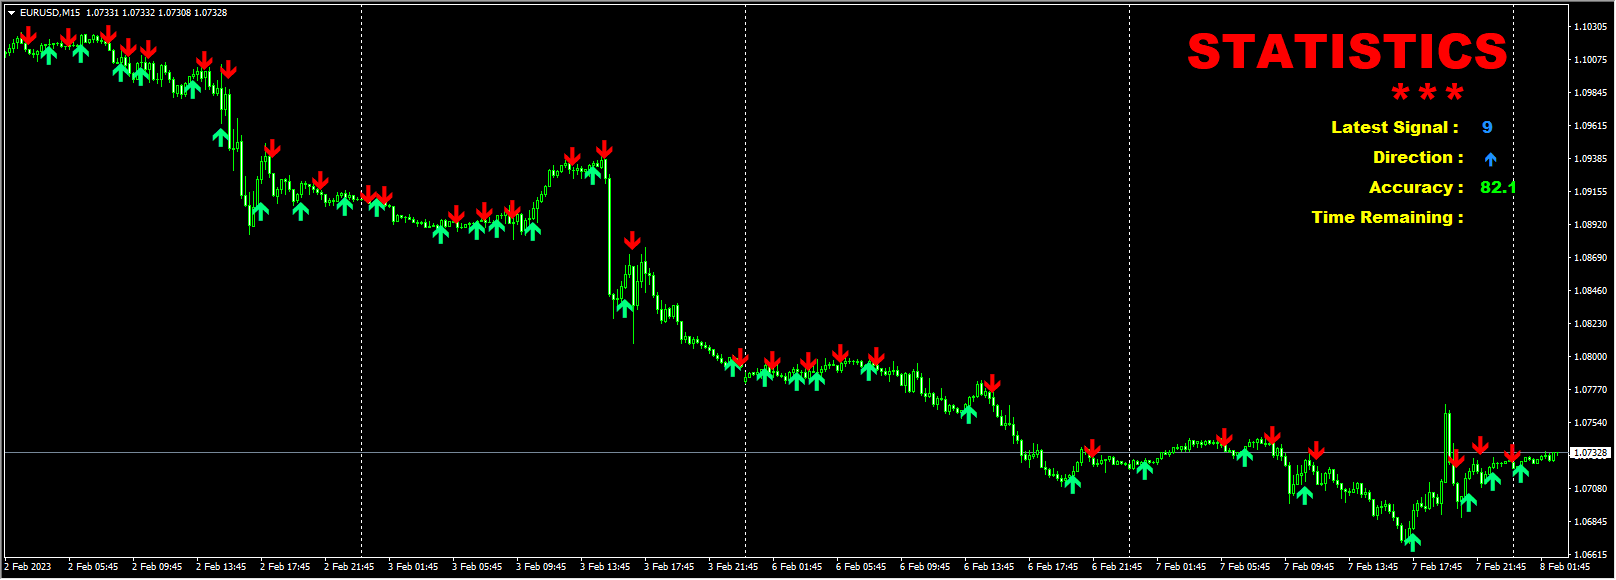Image resolution: width=1616 pixels, height=580 pixels.
Task: Click the green buy arrow at the chart's lowest low
Action: (1412, 541)
